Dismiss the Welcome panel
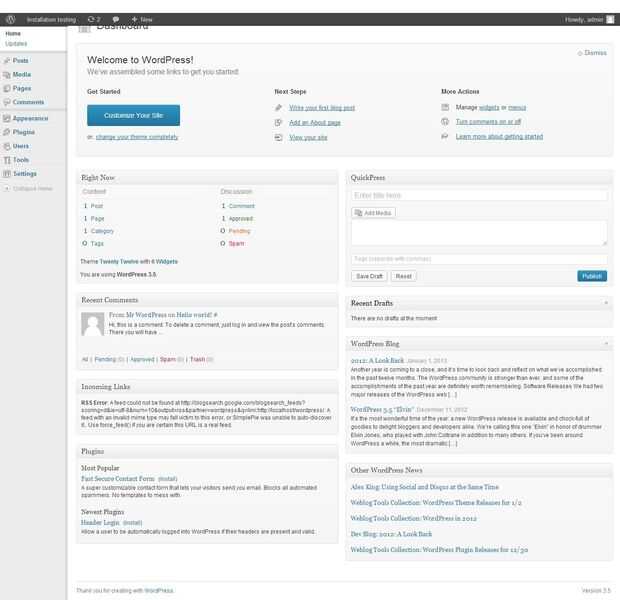620x600 pixels. tap(592, 53)
